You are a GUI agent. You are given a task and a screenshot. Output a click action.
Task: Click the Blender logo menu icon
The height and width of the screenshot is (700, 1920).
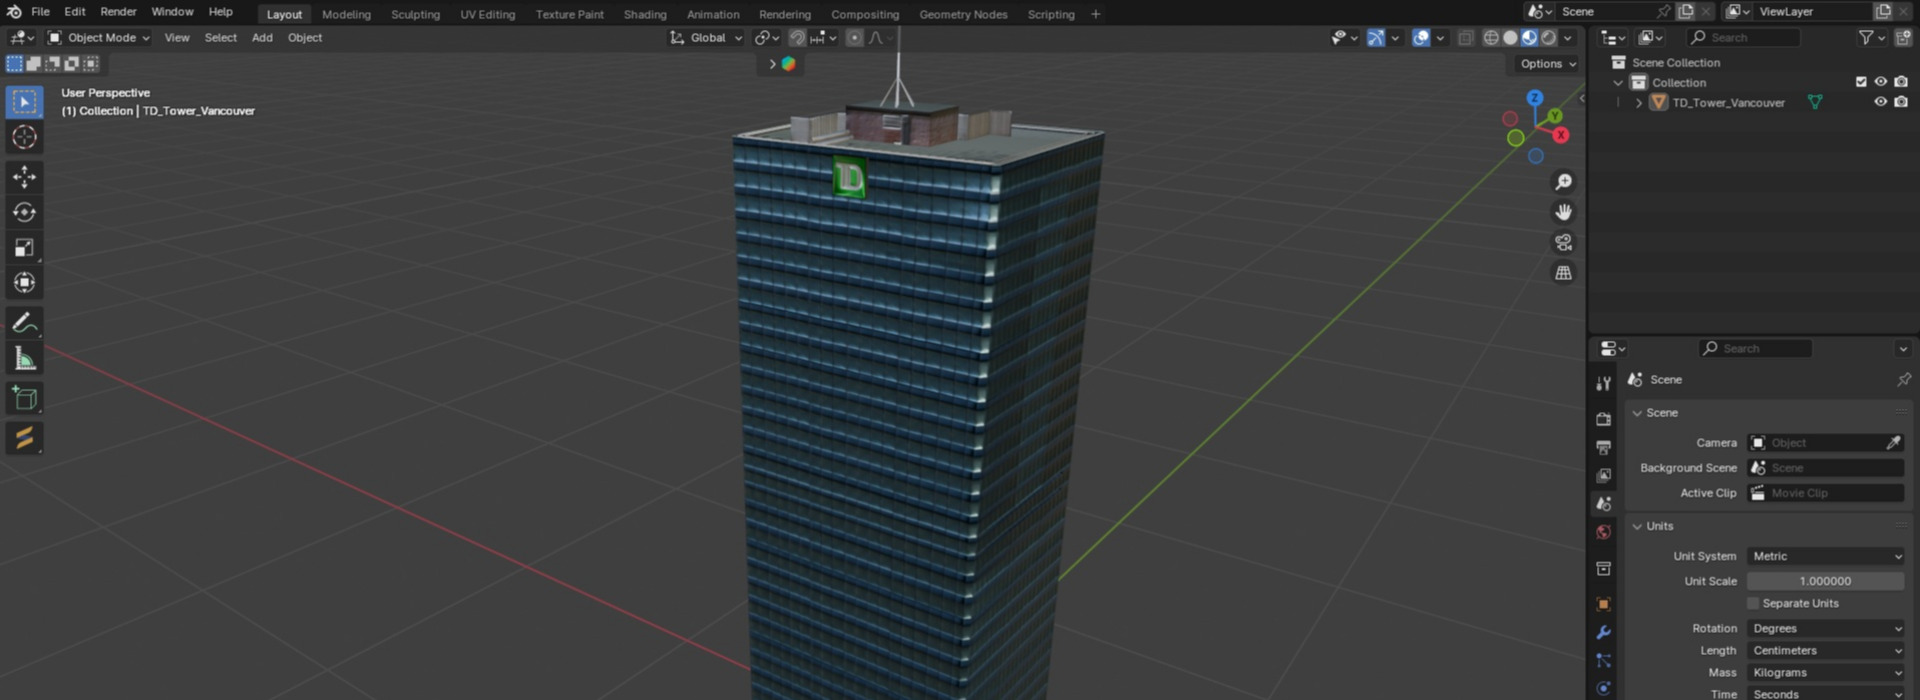click(14, 12)
